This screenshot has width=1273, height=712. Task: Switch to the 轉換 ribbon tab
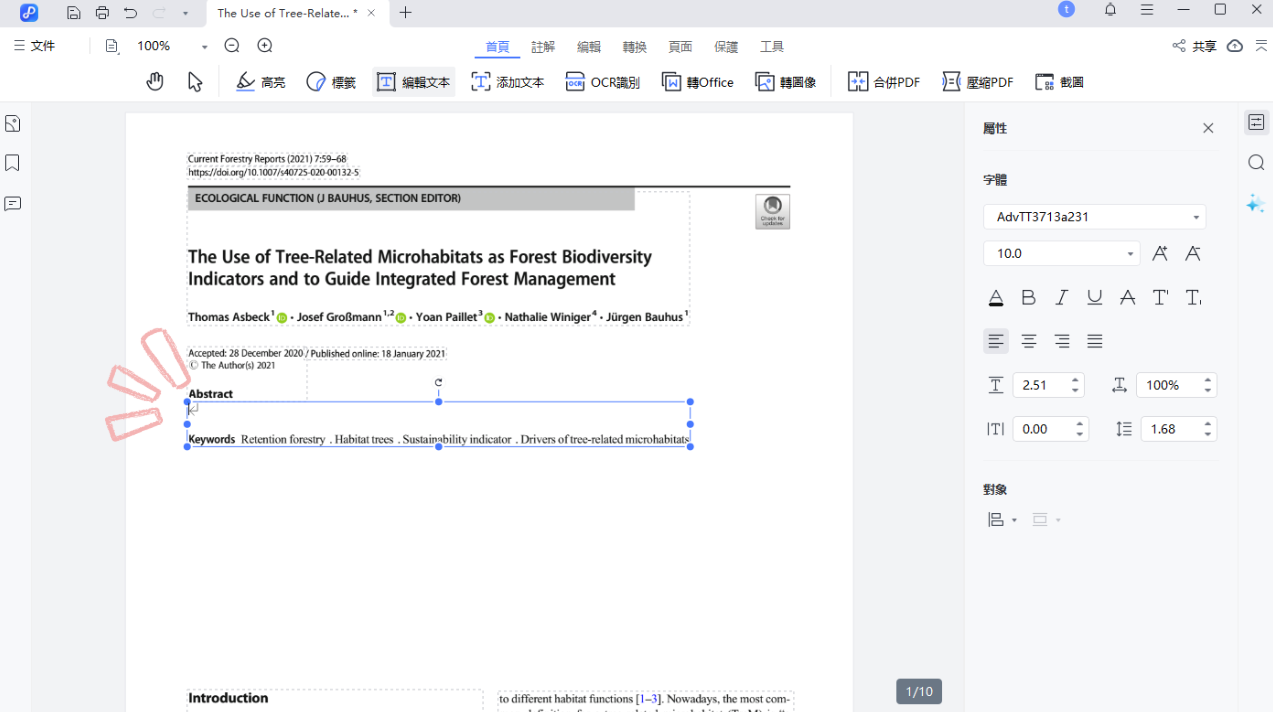pos(634,46)
